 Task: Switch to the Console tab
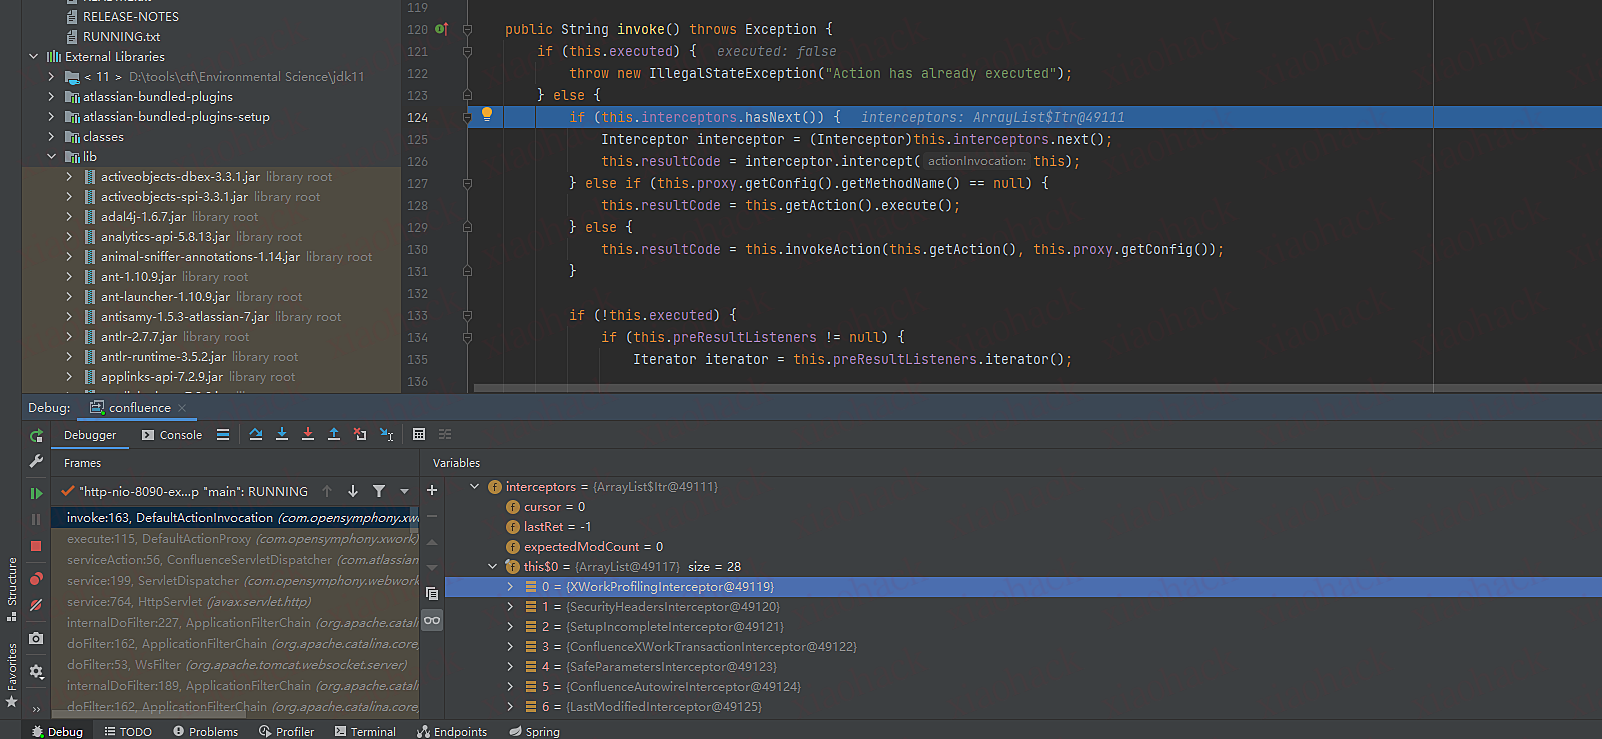(172, 435)
